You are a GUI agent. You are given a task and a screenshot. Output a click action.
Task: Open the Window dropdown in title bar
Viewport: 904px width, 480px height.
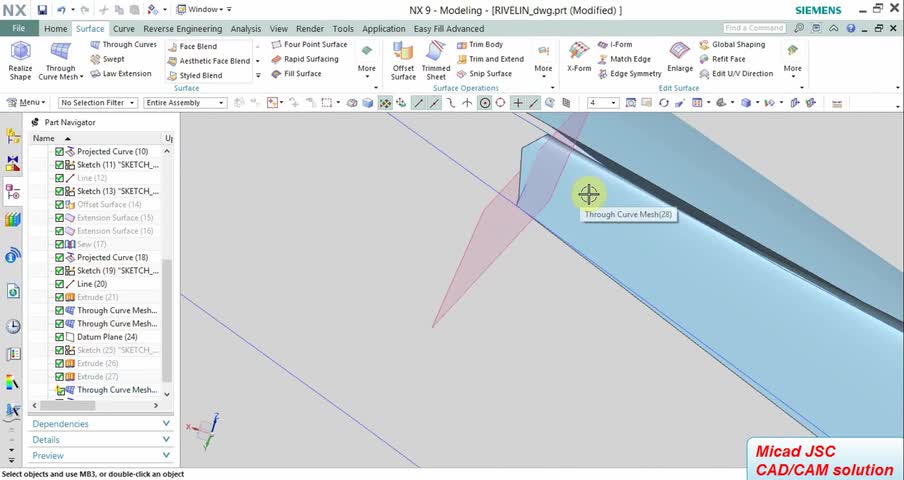pos(199,10)
